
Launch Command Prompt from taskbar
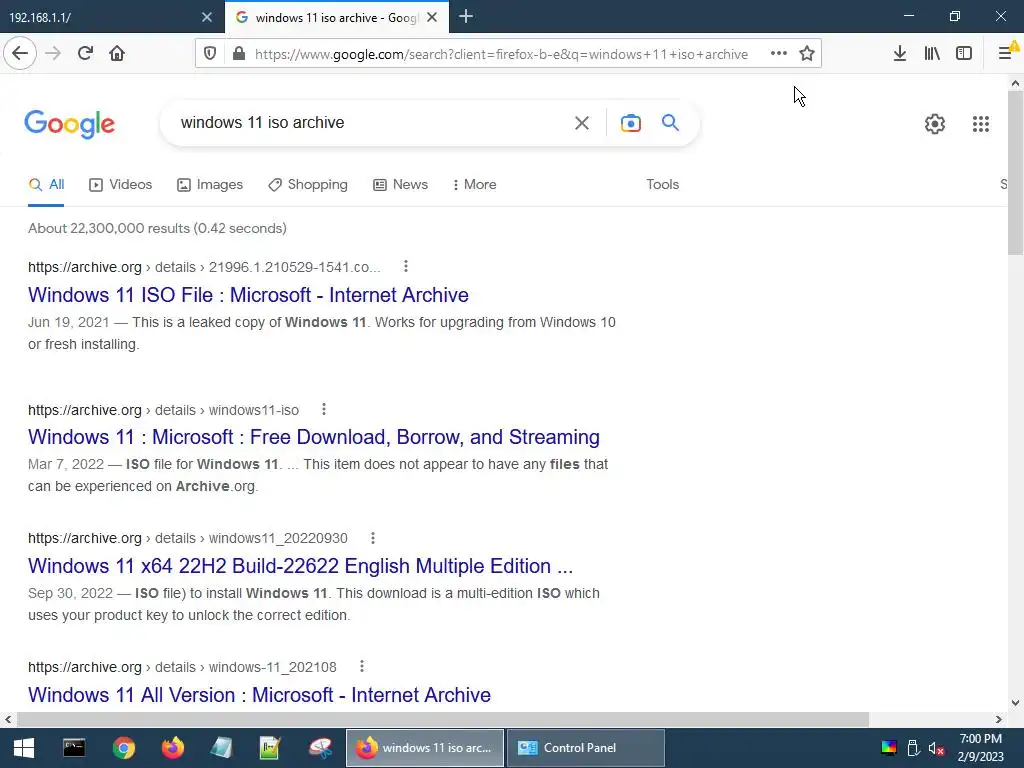[x=74, y=748]
